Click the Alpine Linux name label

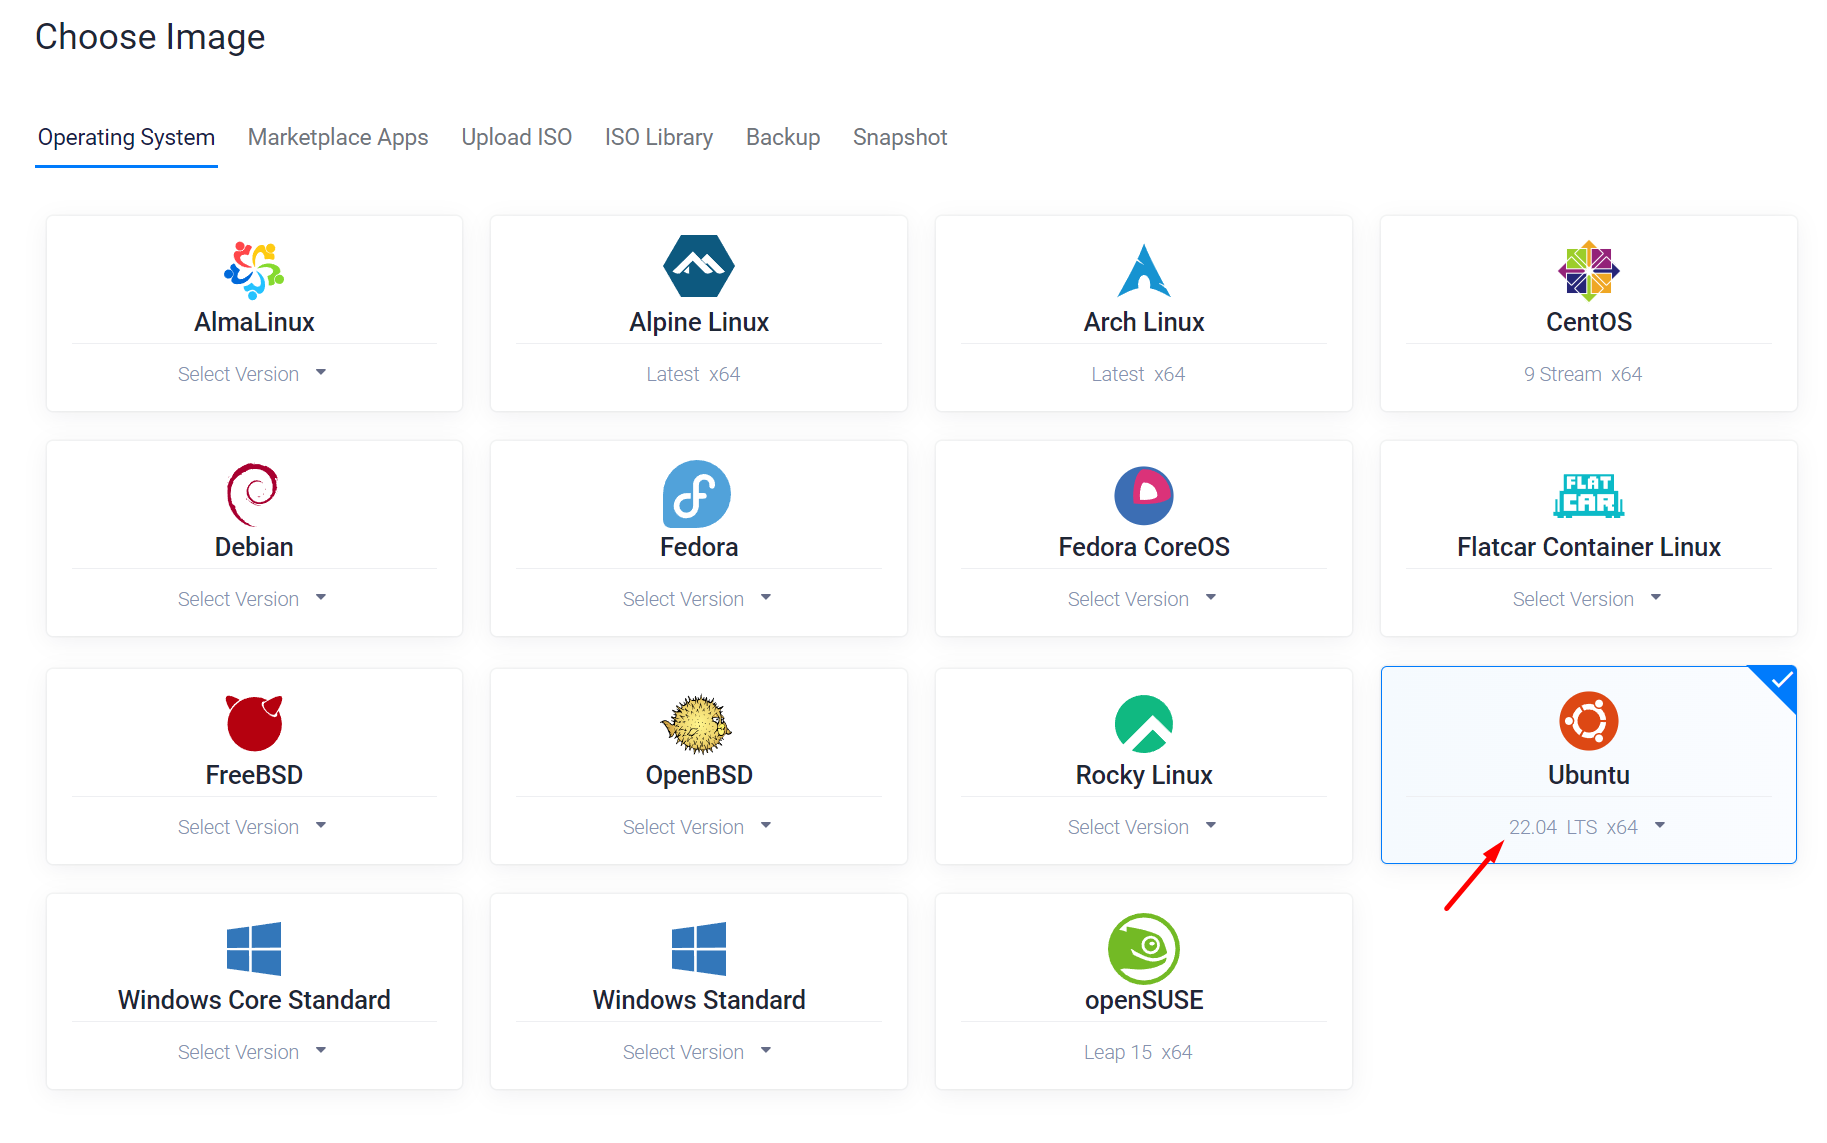(x=699, y=322)
